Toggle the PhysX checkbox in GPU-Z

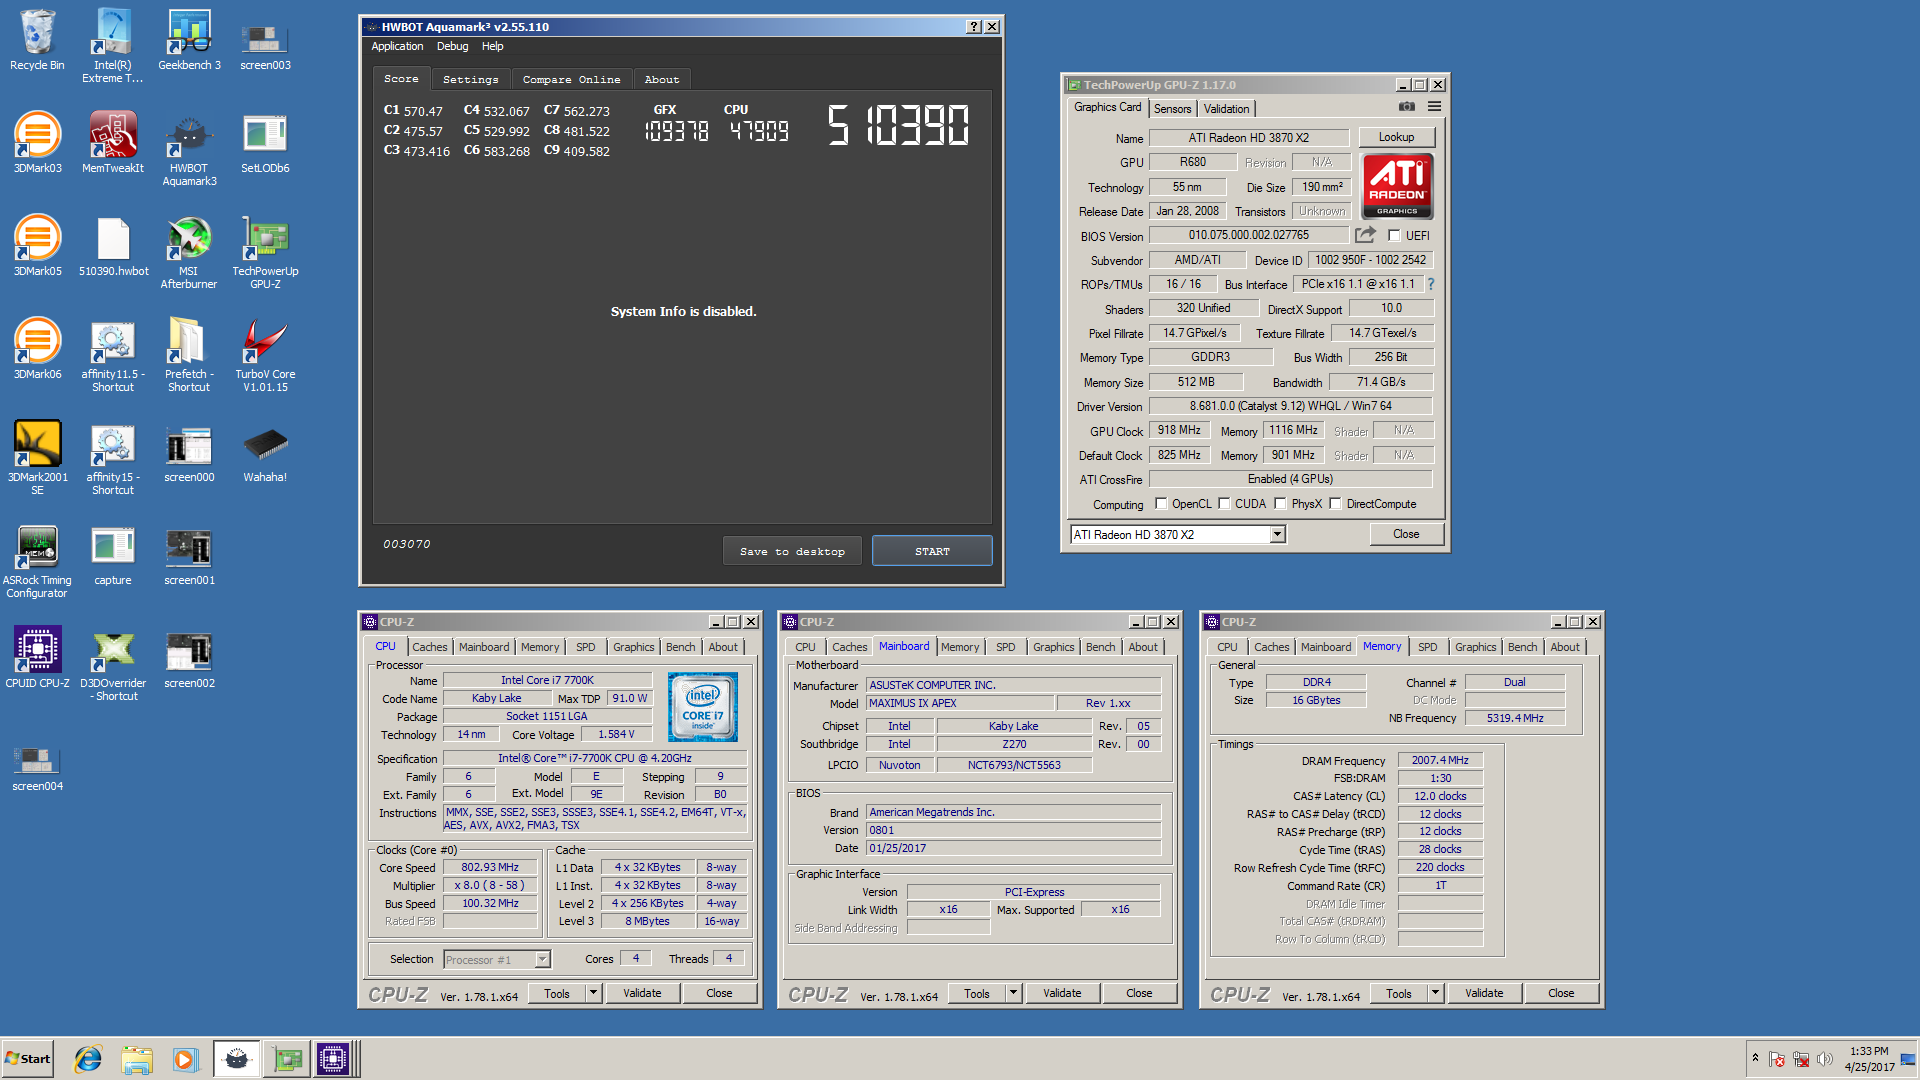1280,504
